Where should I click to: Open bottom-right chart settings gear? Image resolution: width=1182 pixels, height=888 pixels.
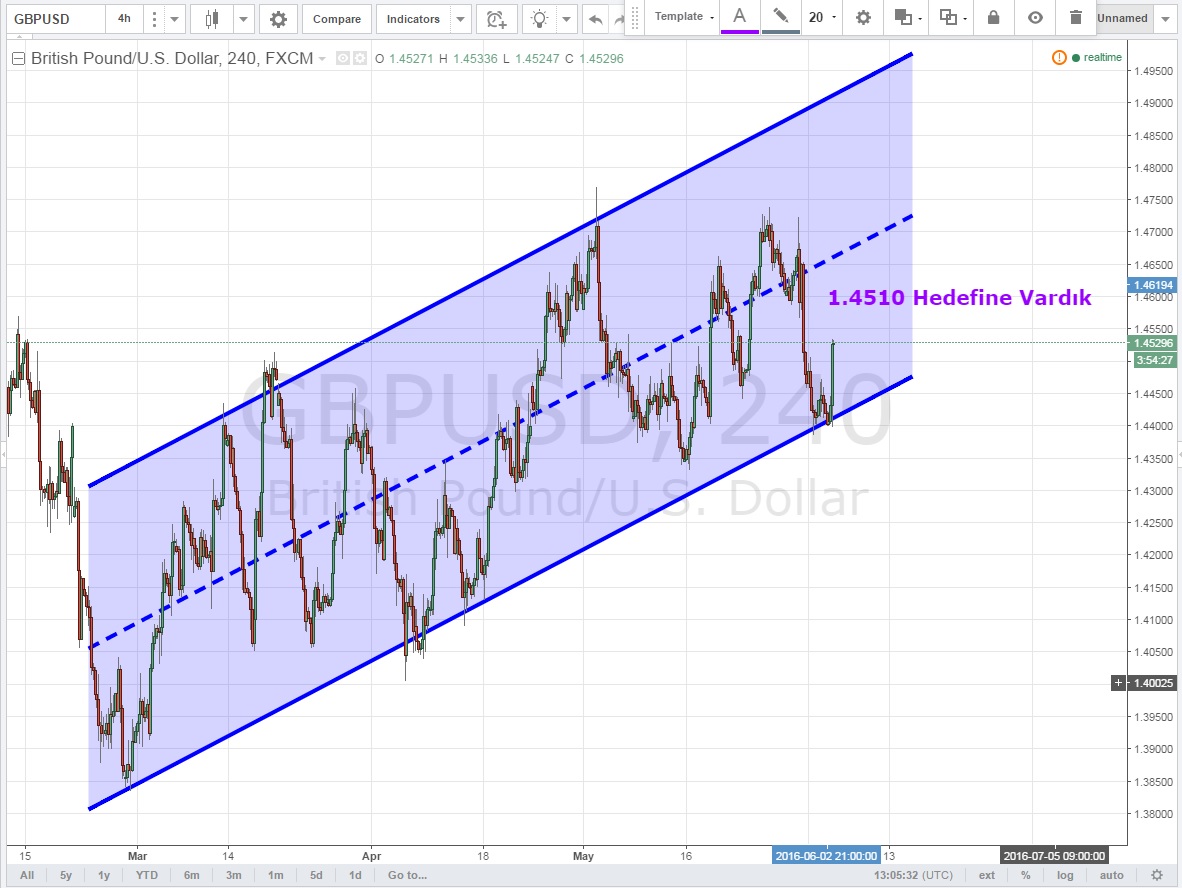point(1156,875)
